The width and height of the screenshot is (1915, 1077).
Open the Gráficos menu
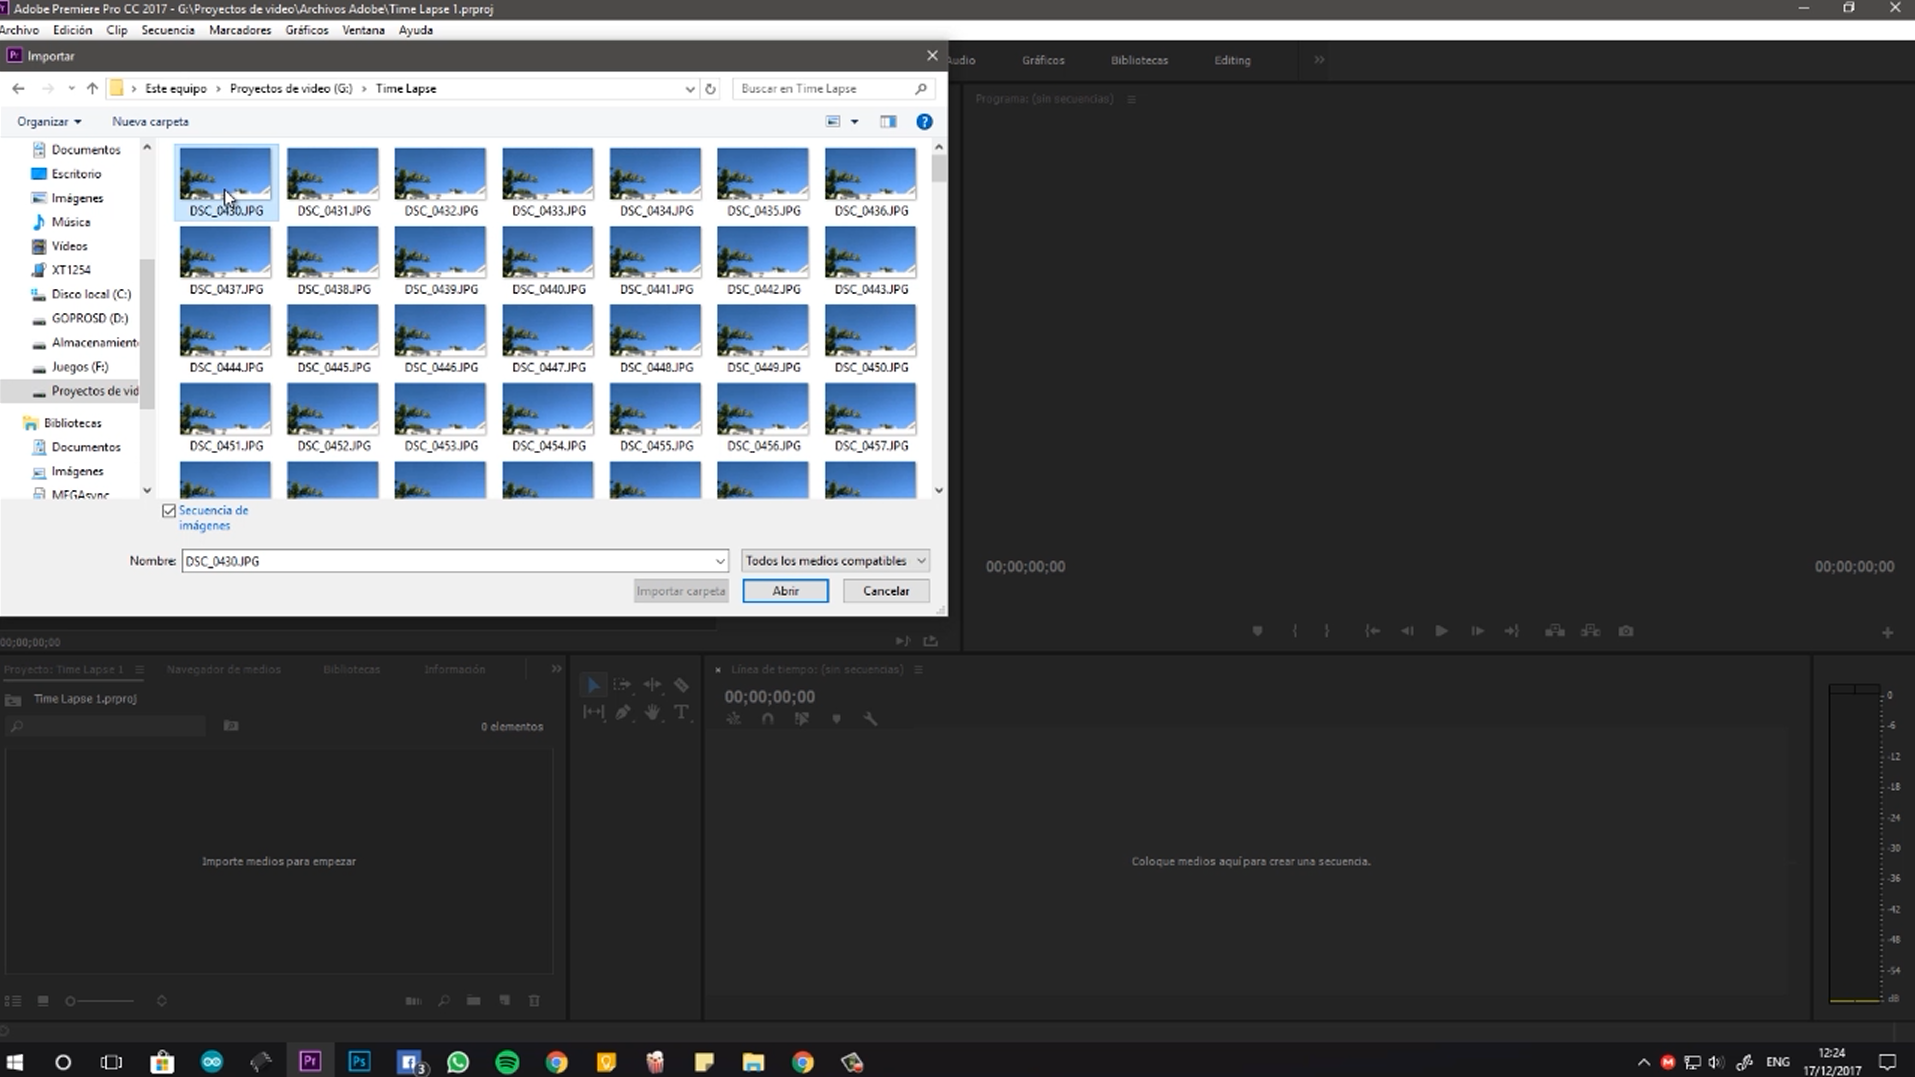pos(307,30)
